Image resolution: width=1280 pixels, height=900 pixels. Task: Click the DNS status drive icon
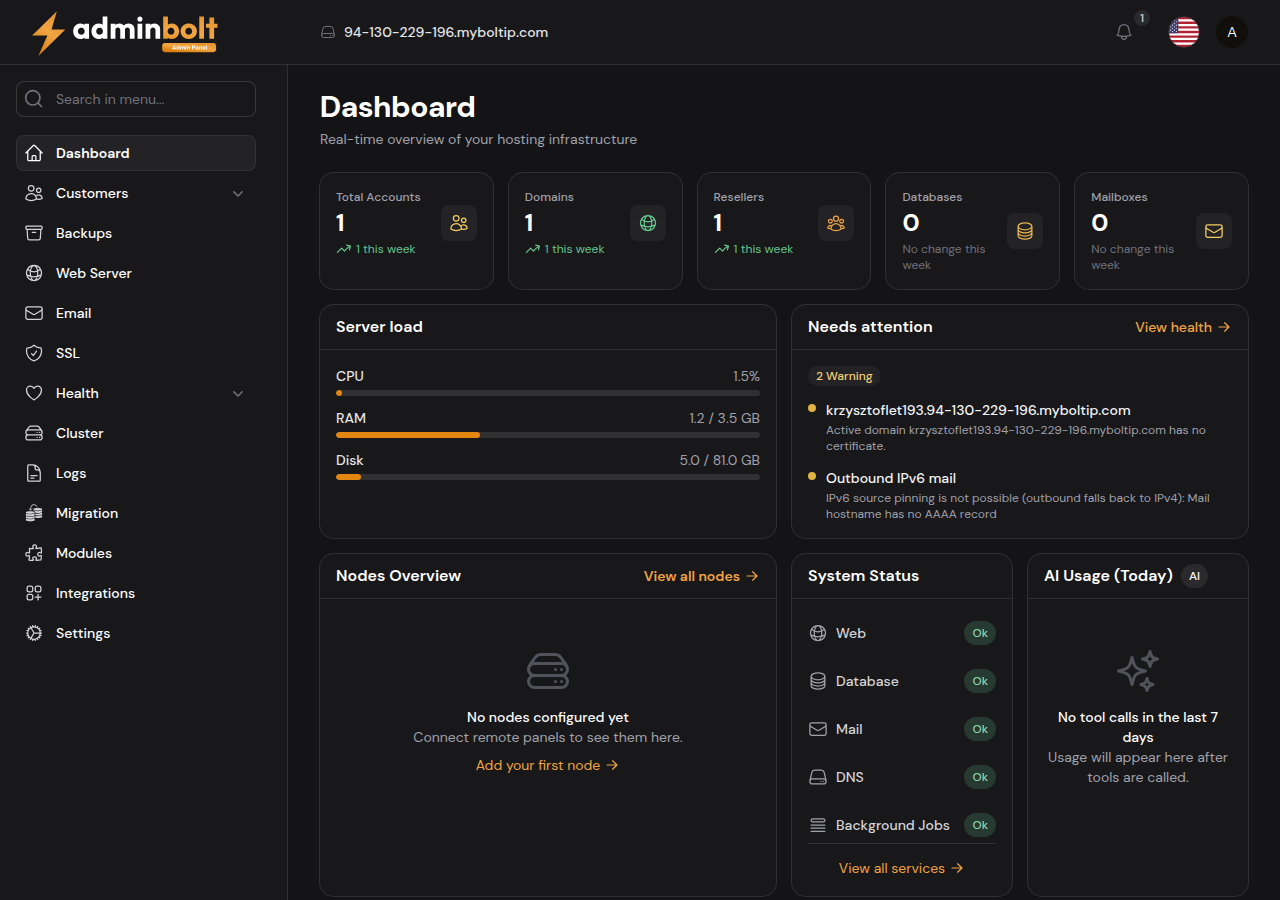(818, 777)
